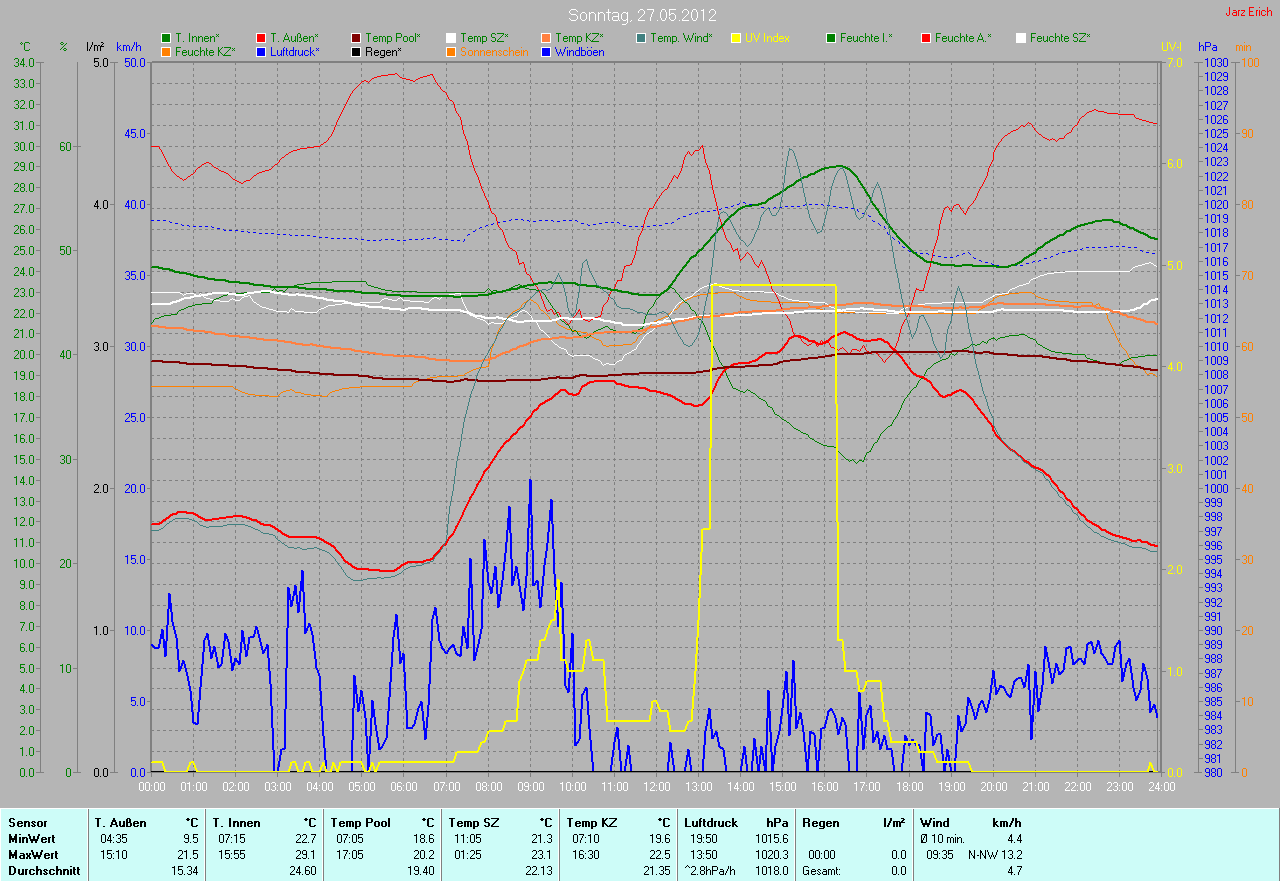Click the "Temp. Wind*" legend label

click(x=681, y=38)
